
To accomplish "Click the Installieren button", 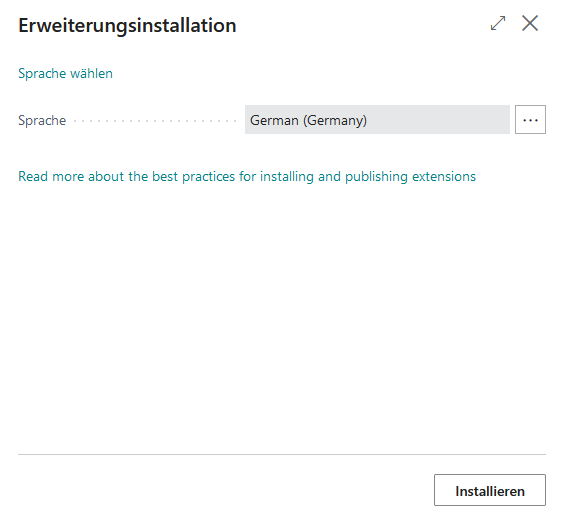I will (490, 490).
